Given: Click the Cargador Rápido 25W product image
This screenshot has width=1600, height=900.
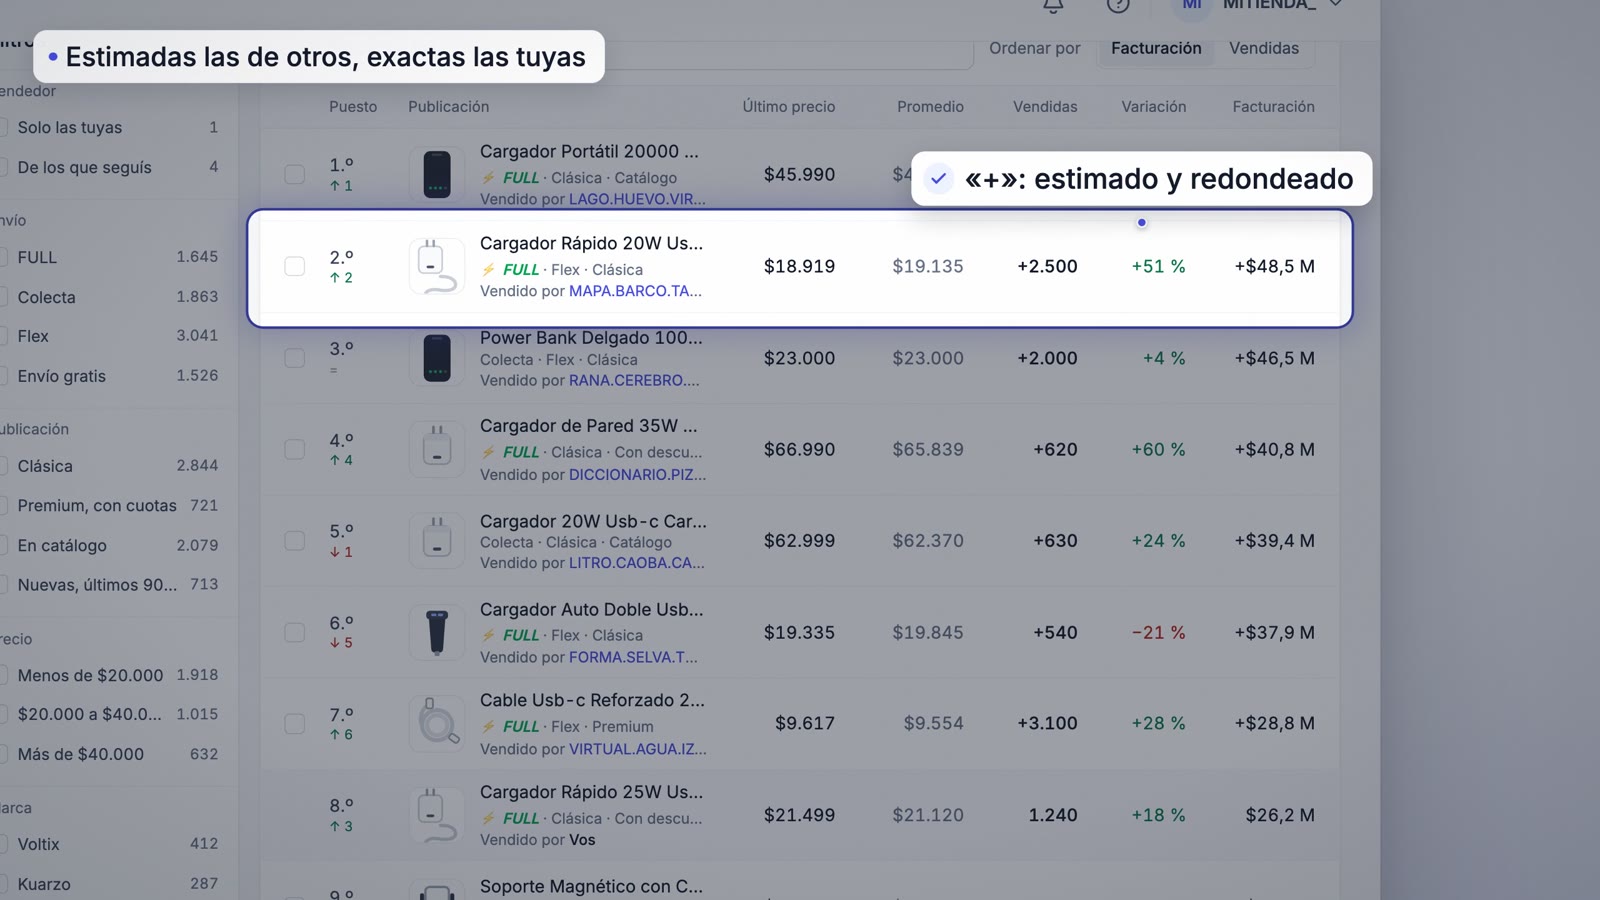Looking at the screenshot, I should click(x=437, y=815).
